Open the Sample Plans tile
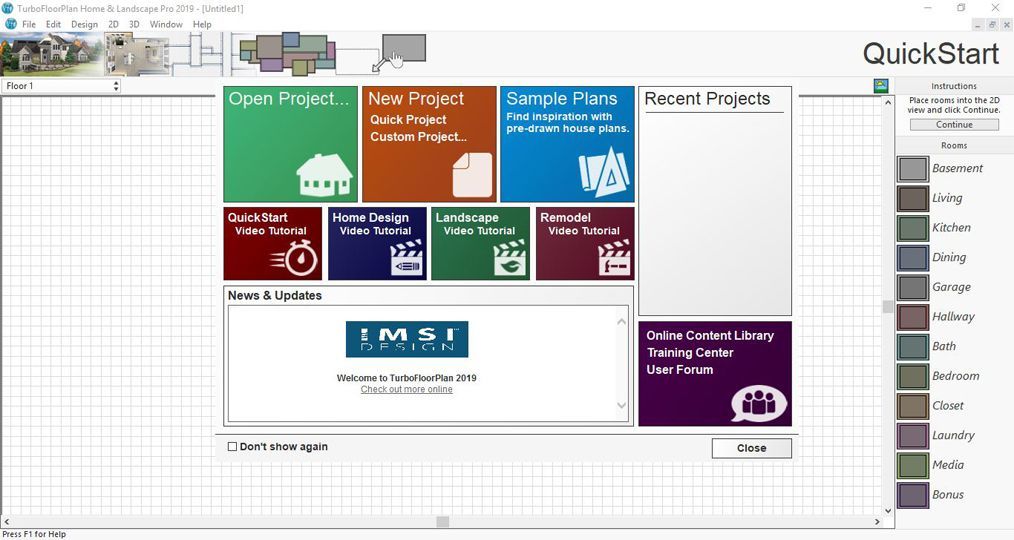The height and width of the screenshot is (540, 1014). pyautogui.click(x=567, y=144)
